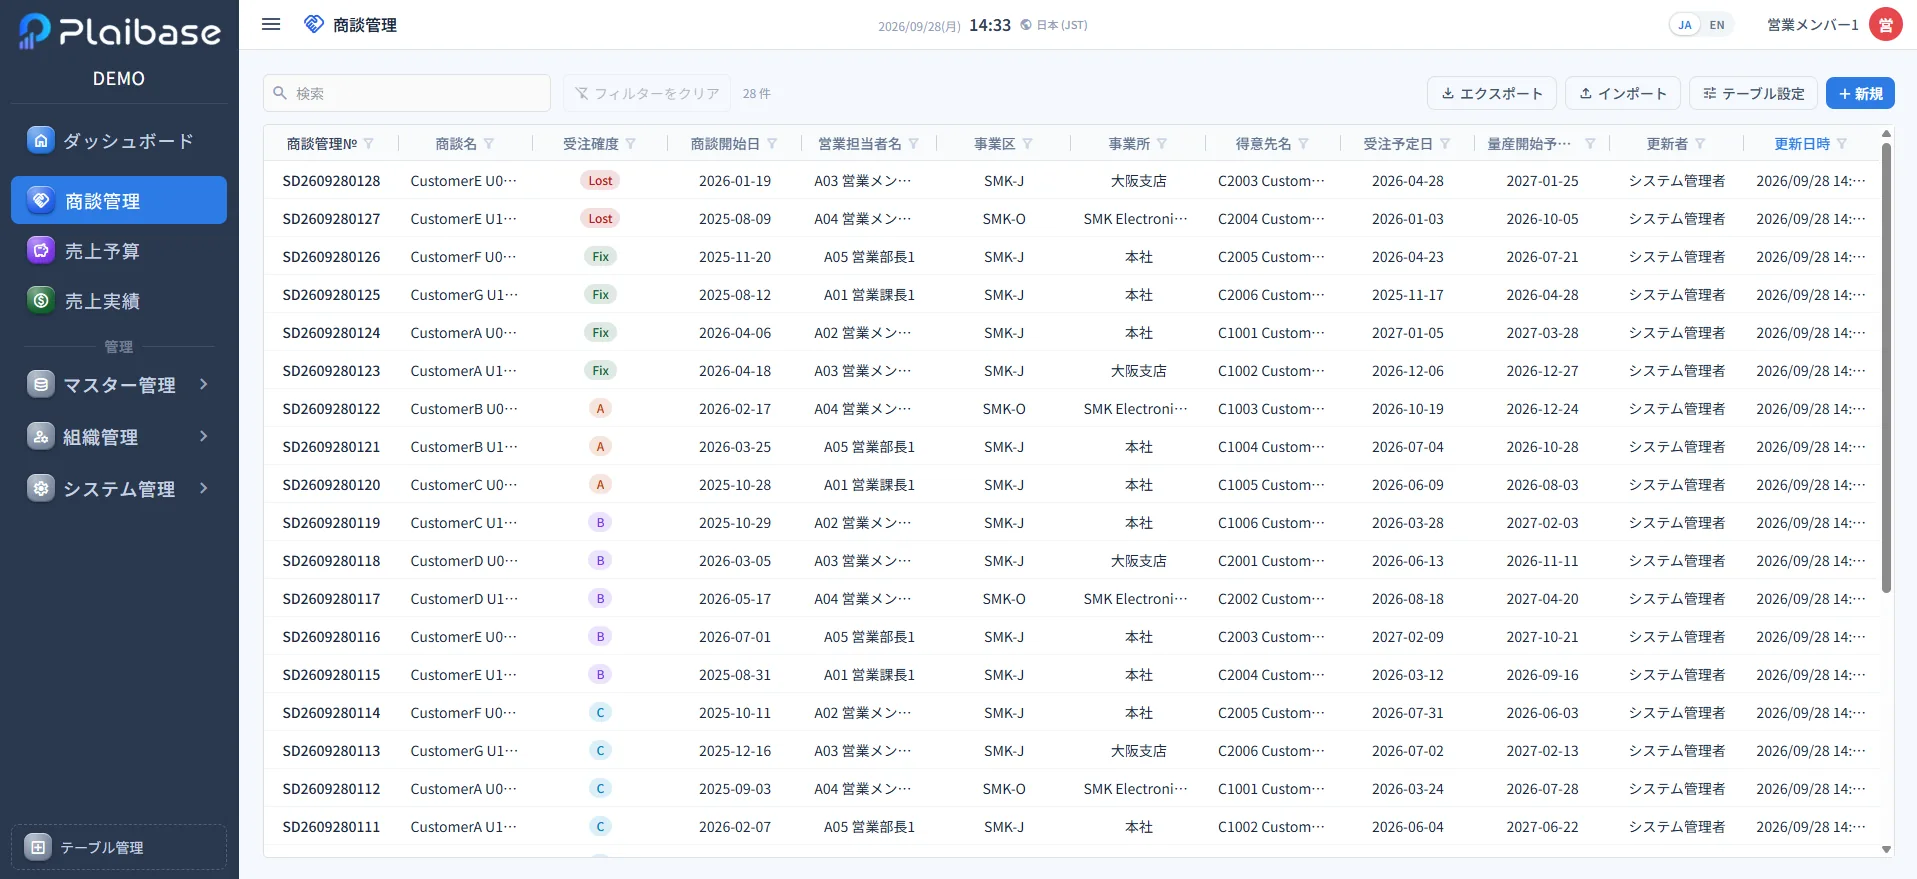Open 売上予算 in sidebar

tap(119, 251)
